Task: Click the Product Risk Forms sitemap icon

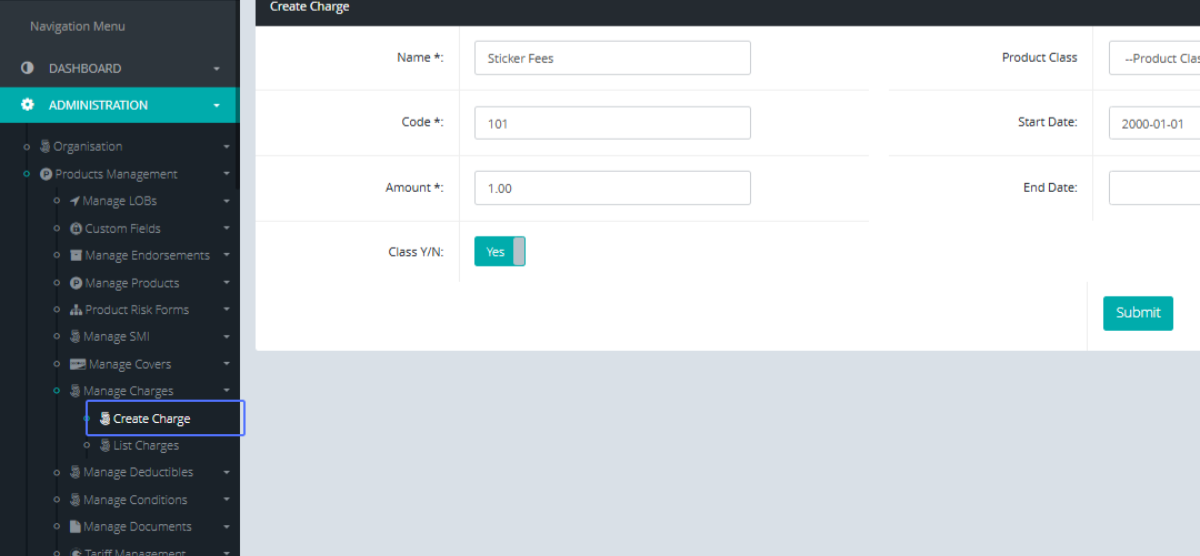Action: [x=76, y=310]
